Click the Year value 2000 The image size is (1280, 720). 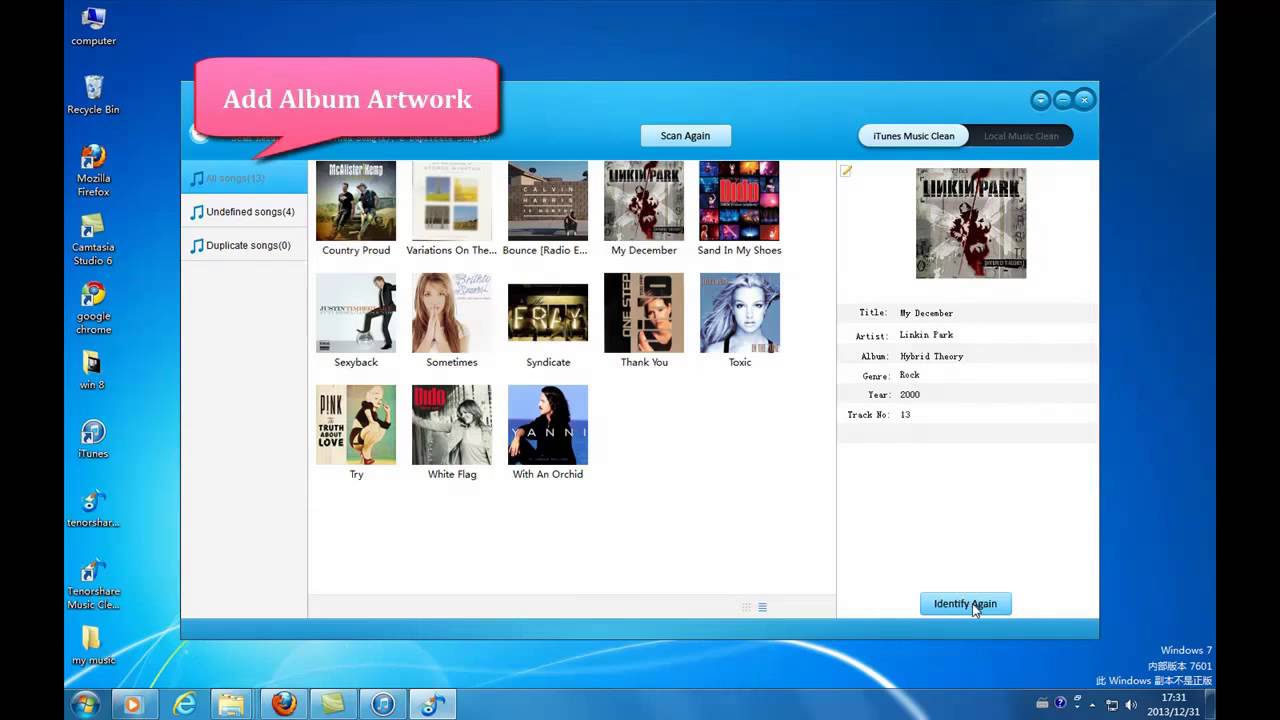click(x=909, y=395)
